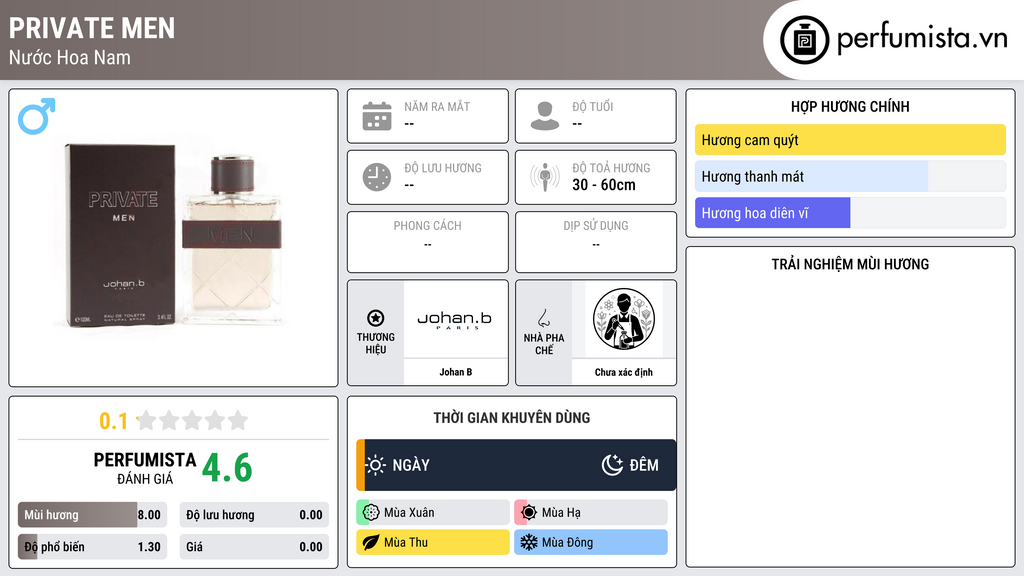Click the Mùi hương 8.00 rating bar
The height and width of the screenshot is (576, 1024).
[93, 515]
